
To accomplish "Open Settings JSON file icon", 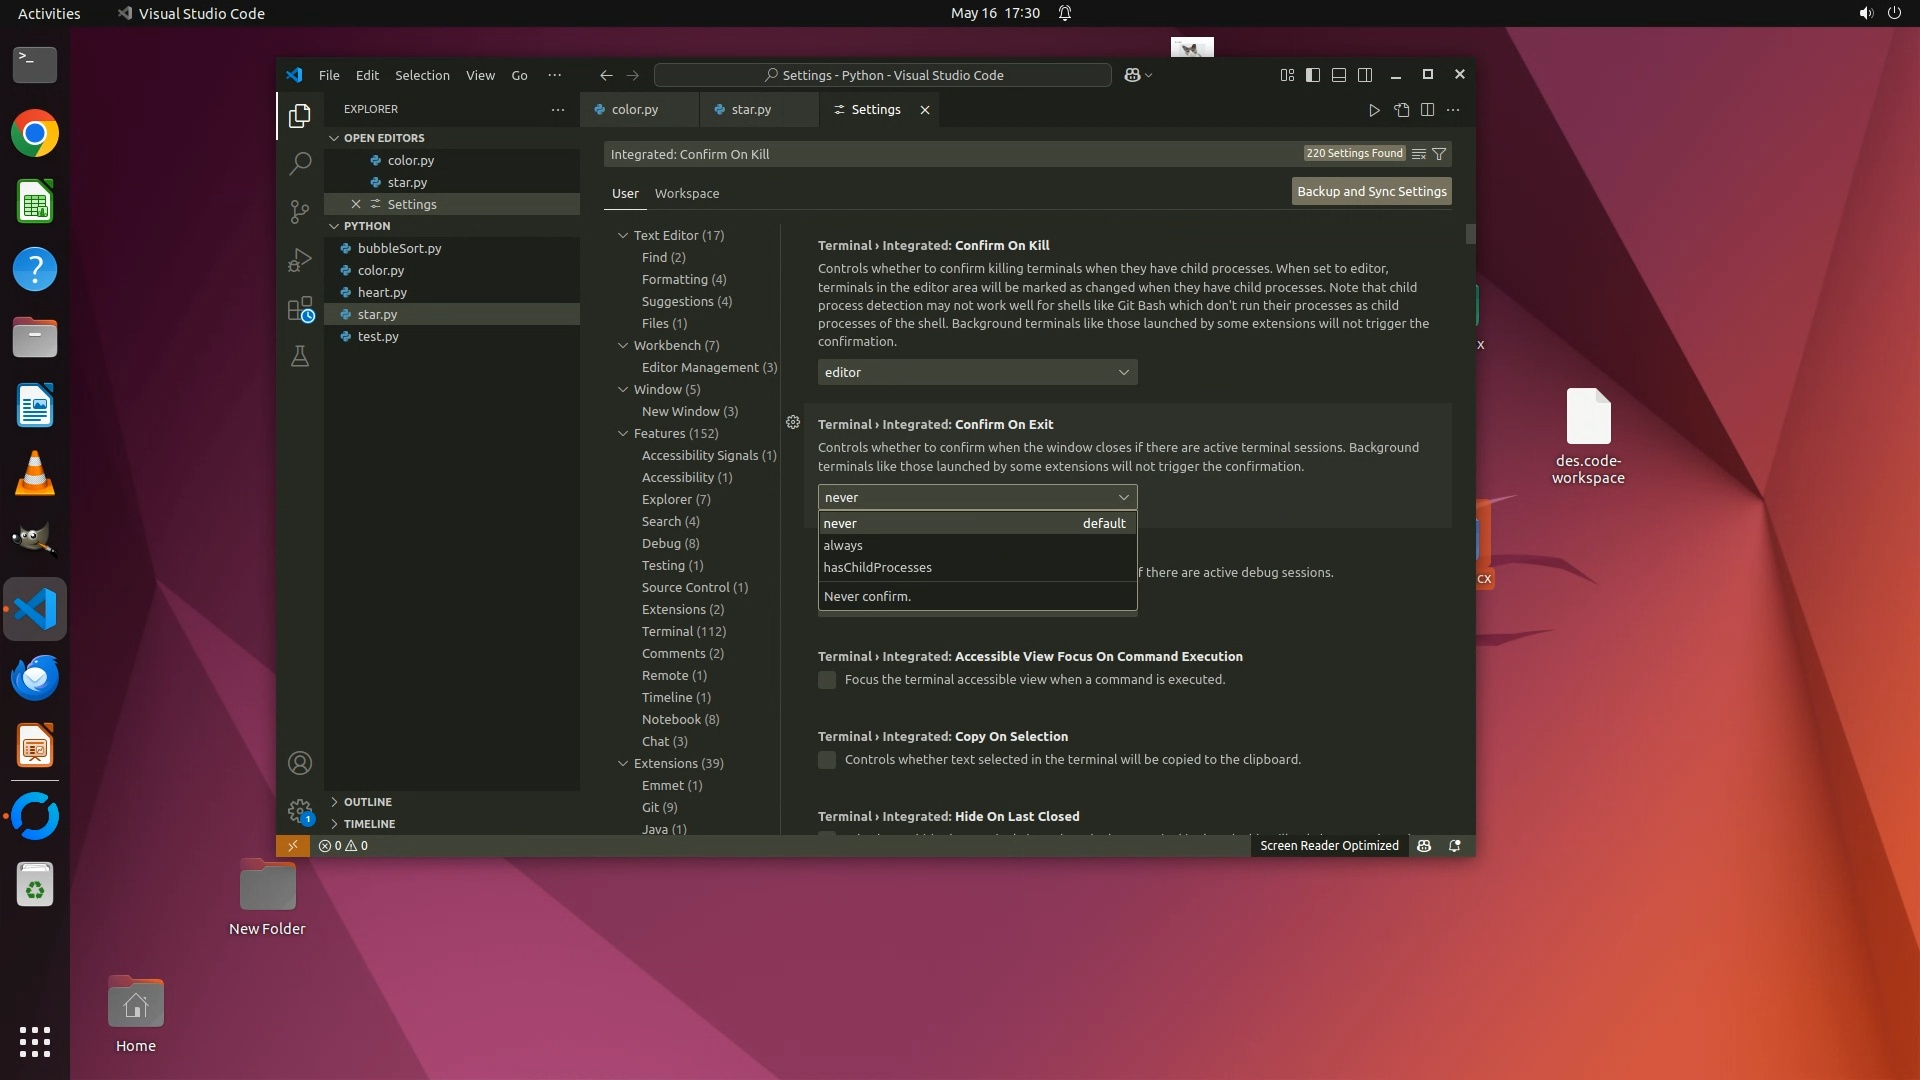I will tap(1401, 110).
